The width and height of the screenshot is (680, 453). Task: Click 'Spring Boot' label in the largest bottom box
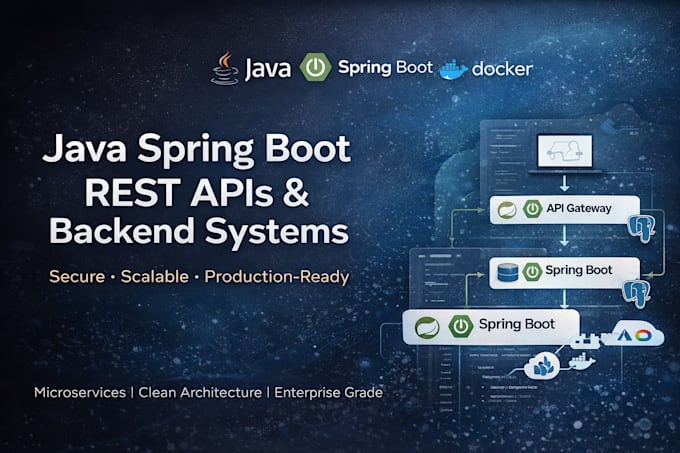tap(517, 325)
